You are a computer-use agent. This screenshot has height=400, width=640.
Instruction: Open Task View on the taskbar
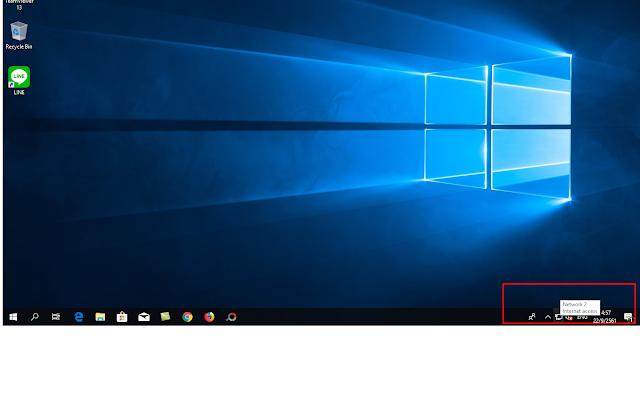pos(56,317)
